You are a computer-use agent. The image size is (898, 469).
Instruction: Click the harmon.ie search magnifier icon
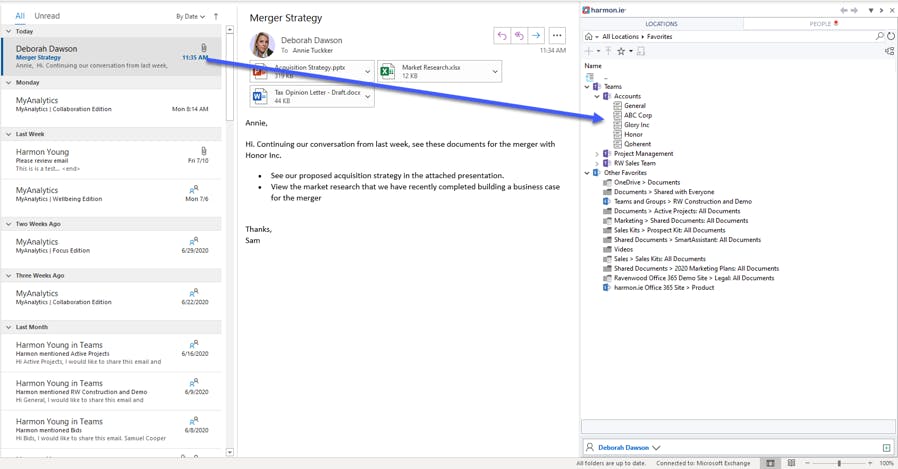tap(880, 36)
